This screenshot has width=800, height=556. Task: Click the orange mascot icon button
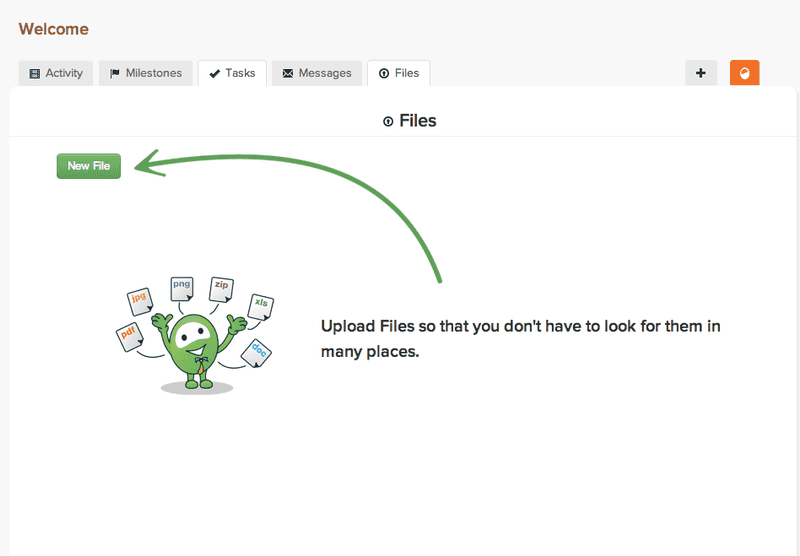pyautogui.click(x=744, y=73)
